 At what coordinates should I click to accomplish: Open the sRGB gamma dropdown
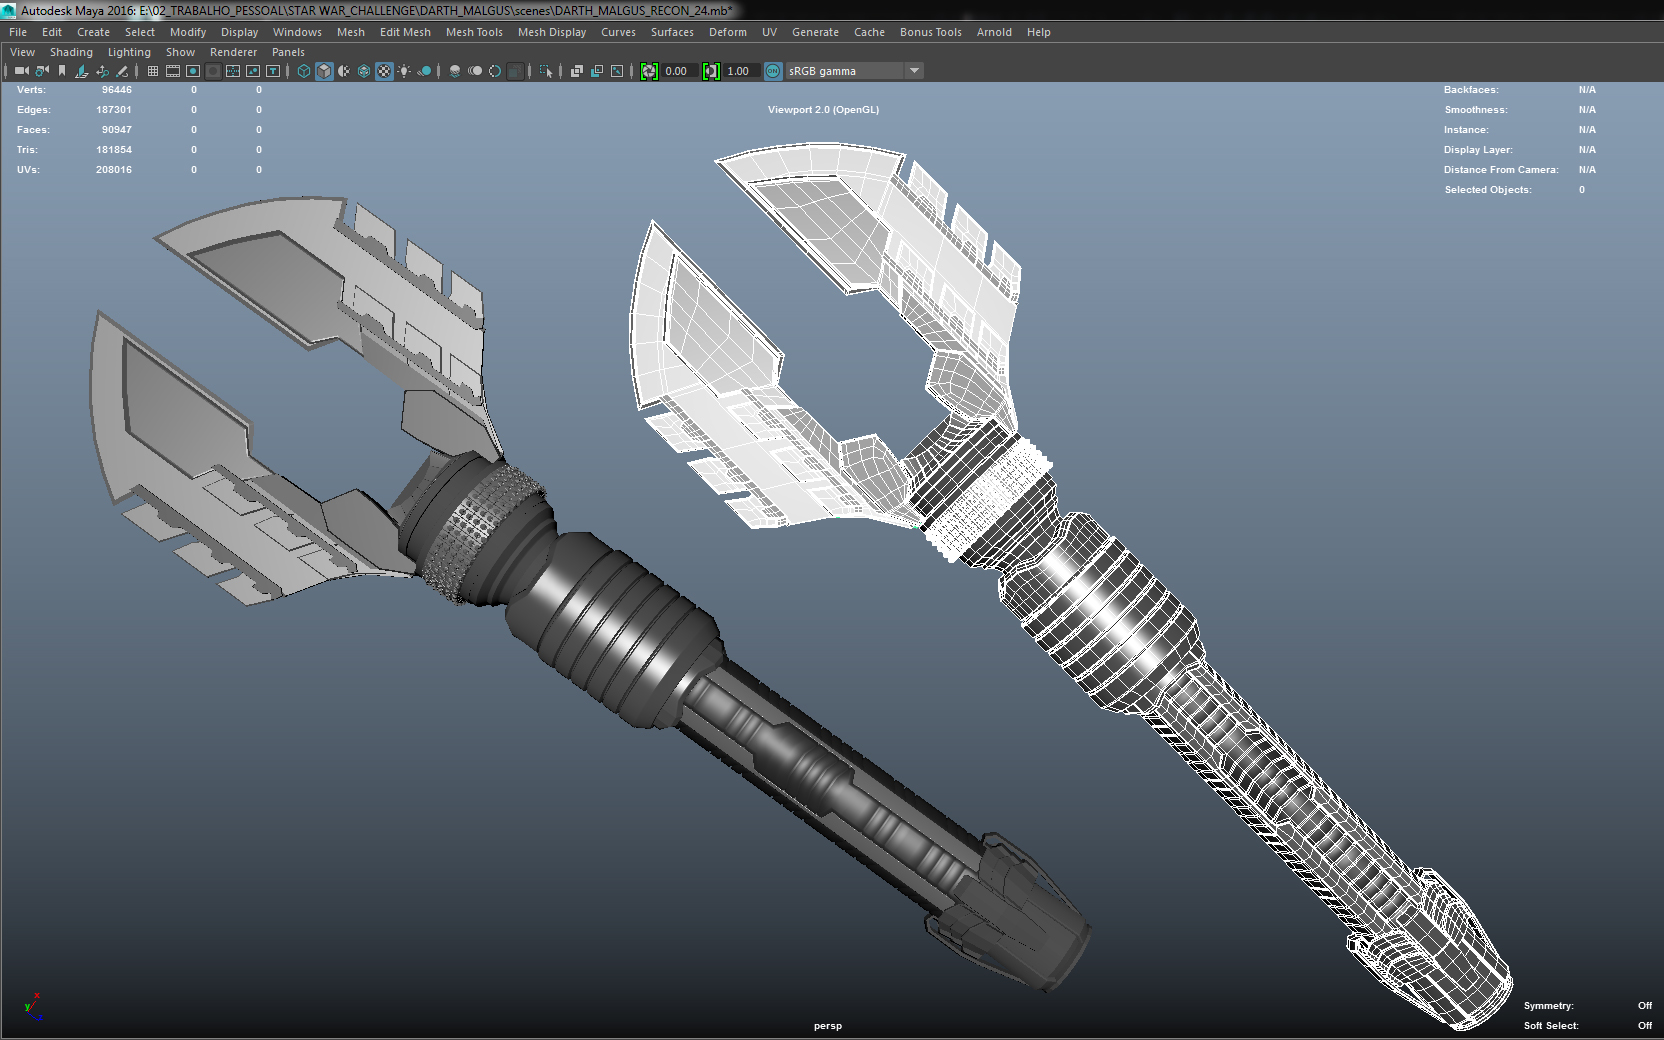[914, 71]
